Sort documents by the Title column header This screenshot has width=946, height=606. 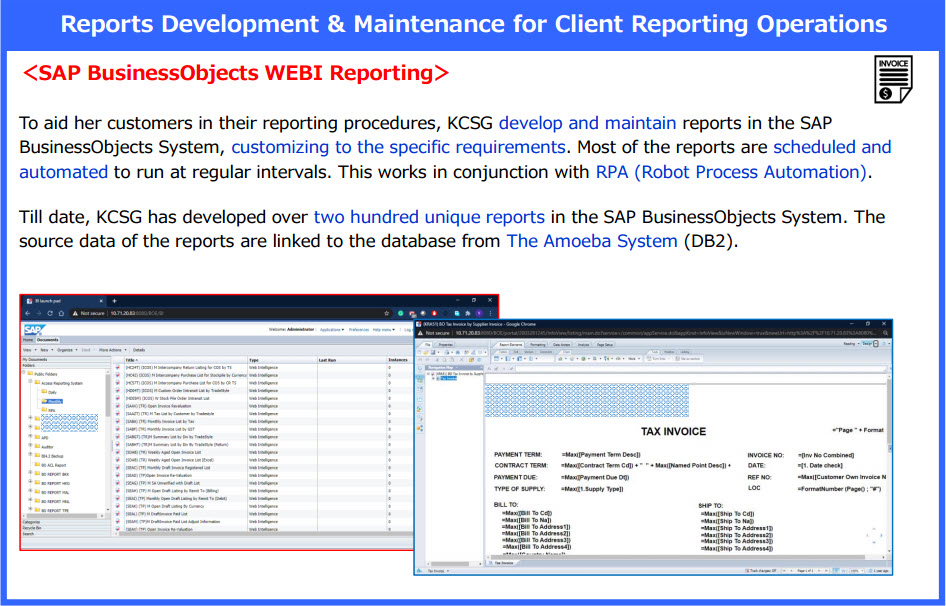click(131, 360)
